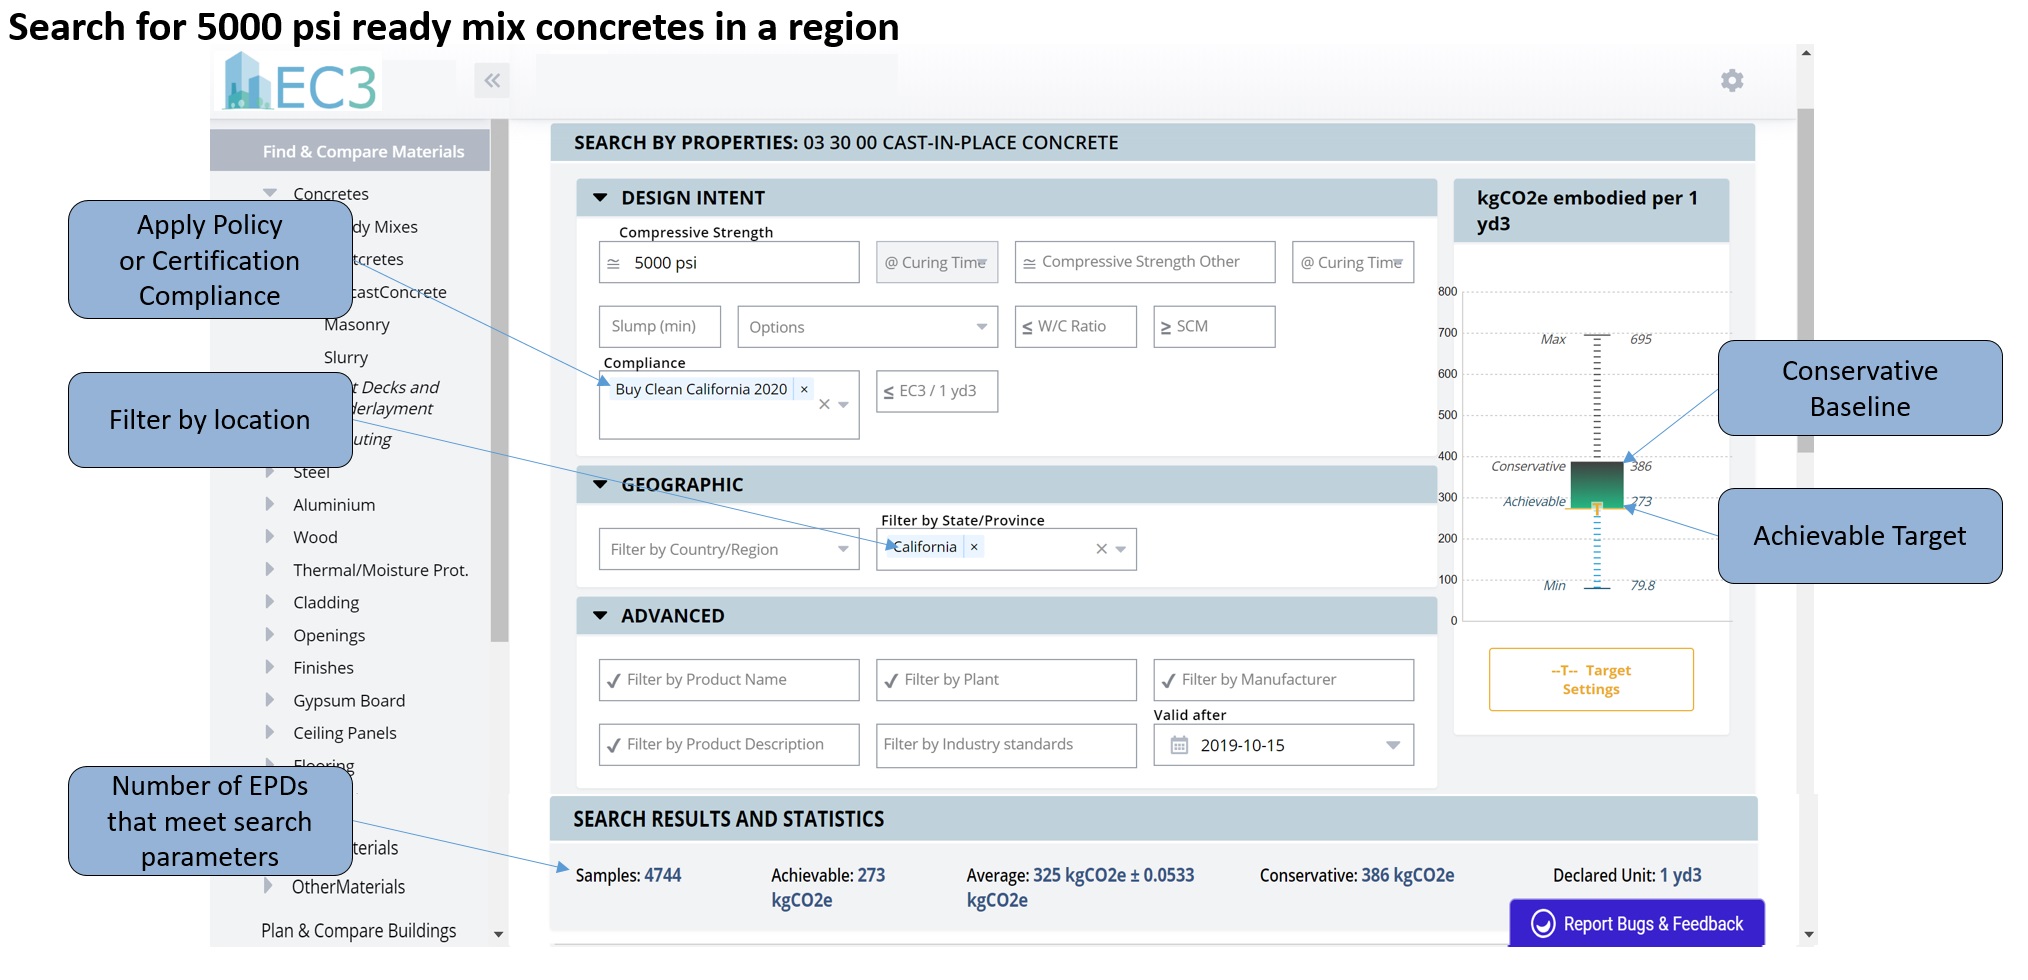Clear all Compliance field selections

[x=824, y=405]
